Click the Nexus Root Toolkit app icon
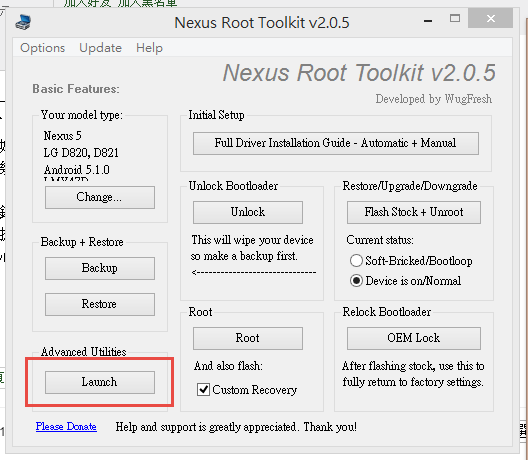This screenshot has height=460, width=528. coord(23,22)
